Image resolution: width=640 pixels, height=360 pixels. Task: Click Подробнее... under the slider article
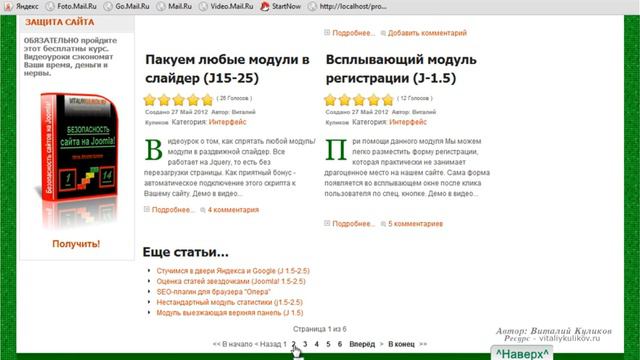coord(173,210)
